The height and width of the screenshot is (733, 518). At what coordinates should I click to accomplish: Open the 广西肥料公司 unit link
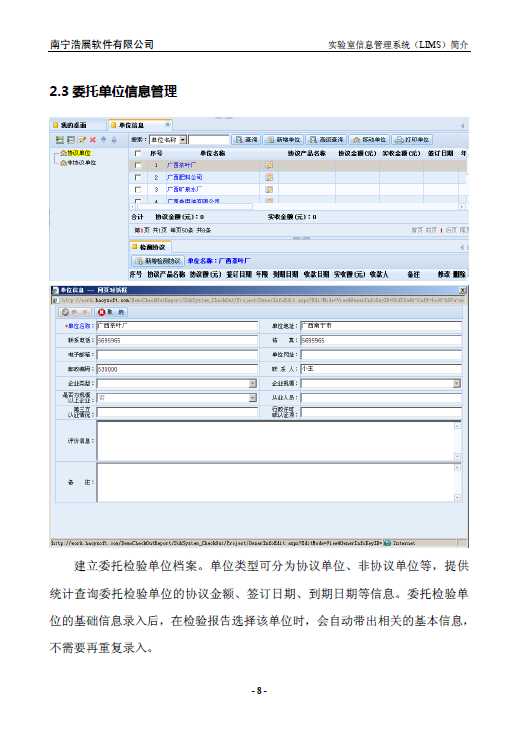(x=185, y=177)
